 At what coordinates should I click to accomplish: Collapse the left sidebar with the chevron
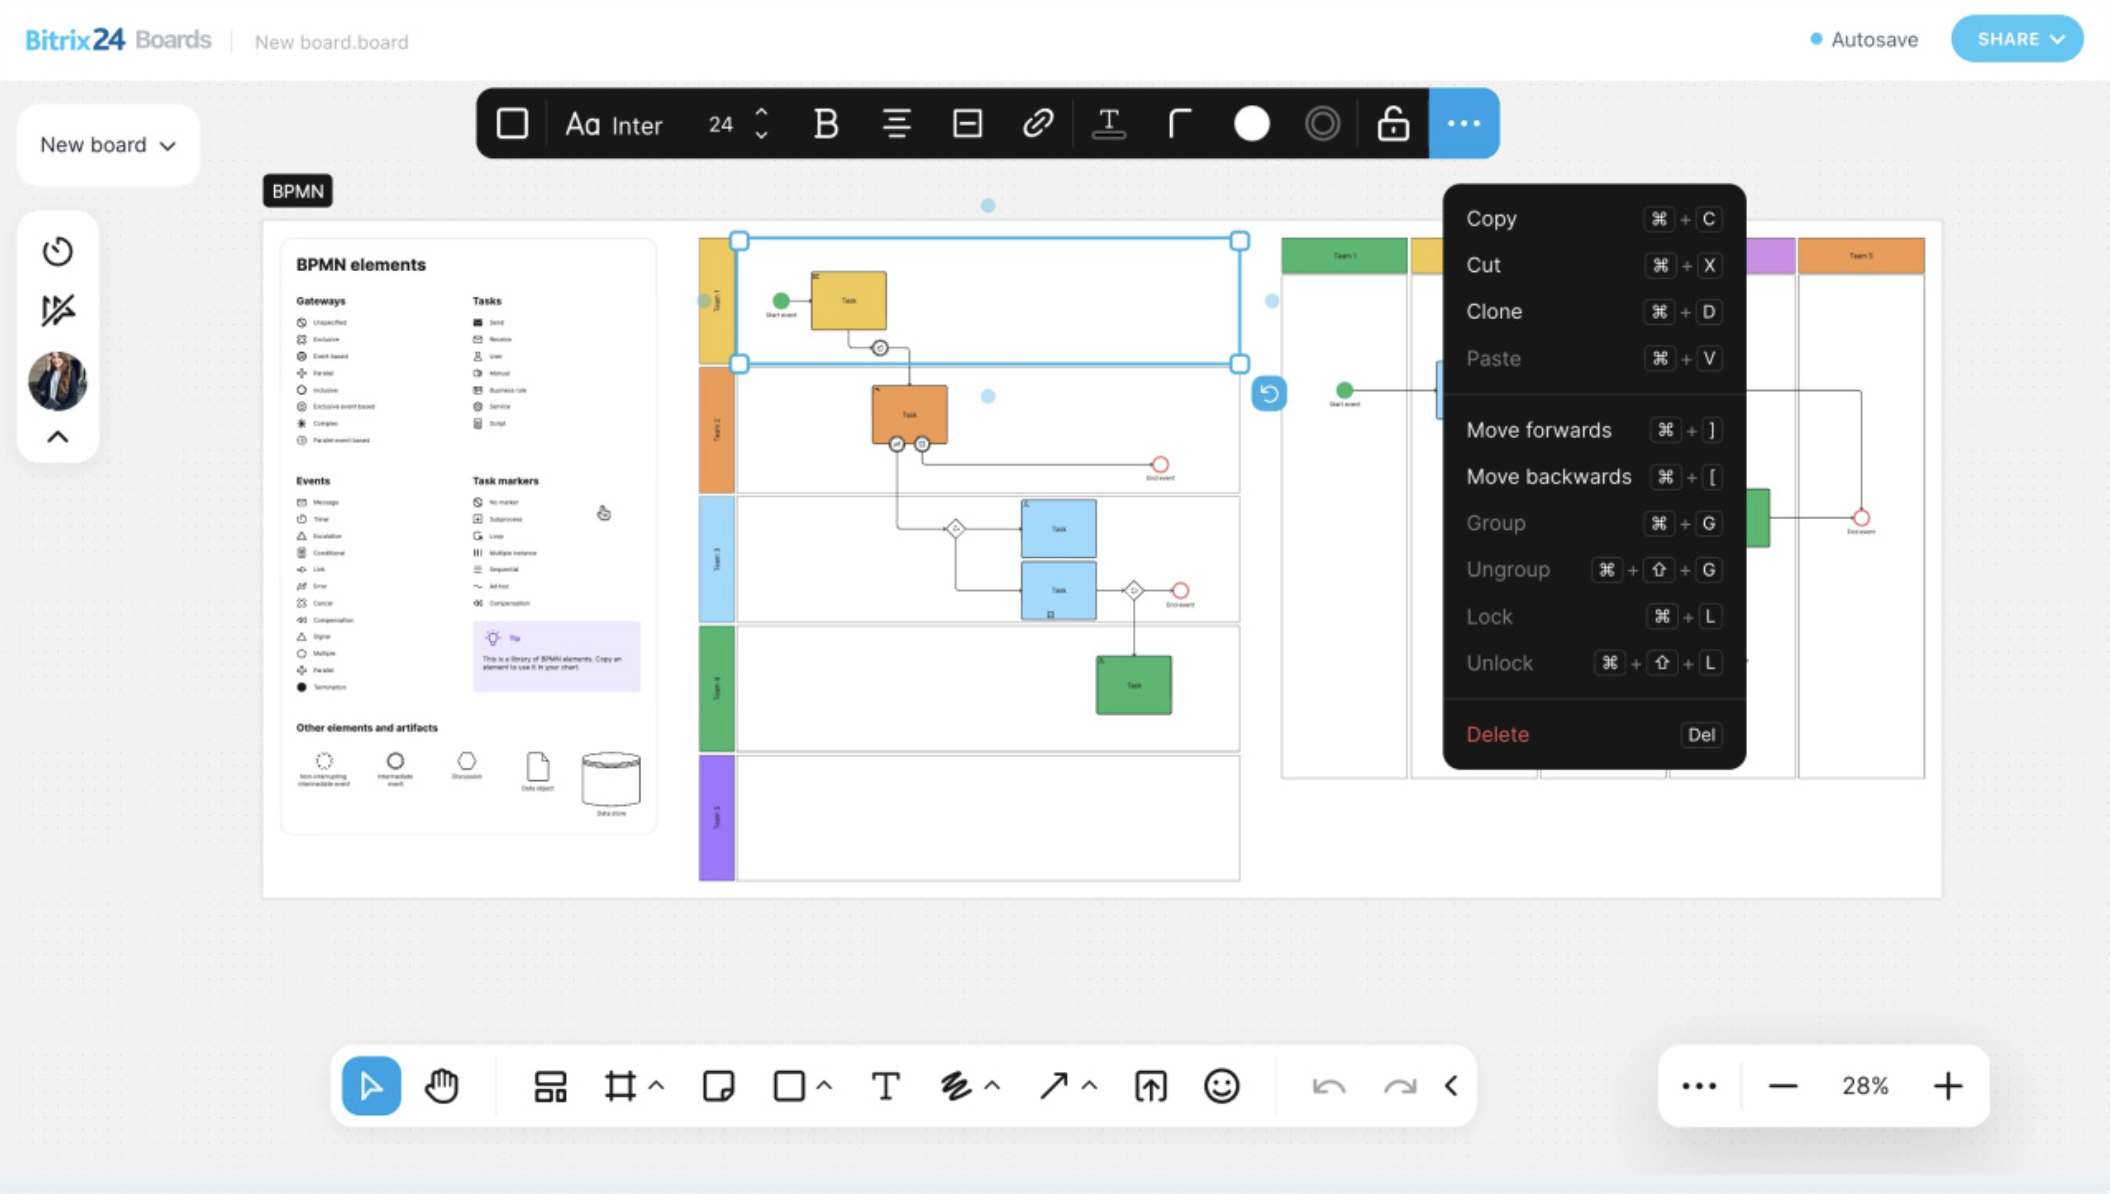coord(58,436)
